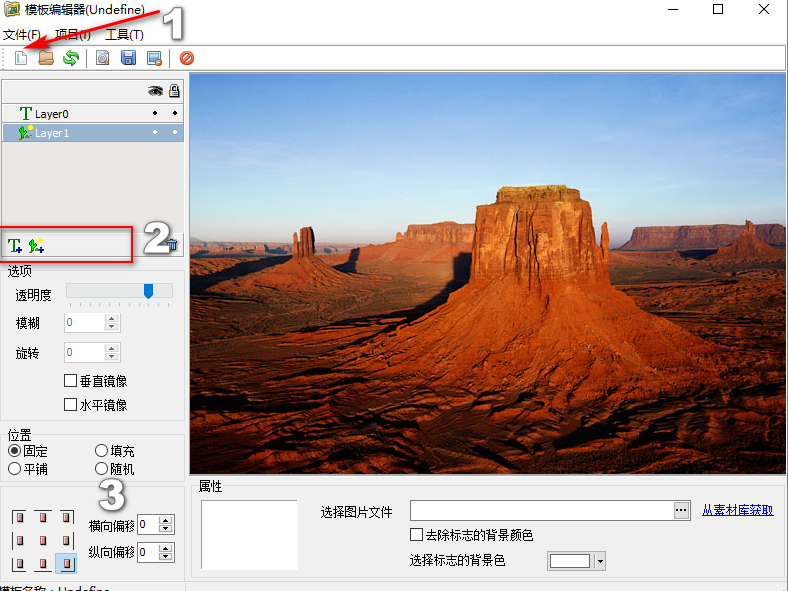Align the logo to the top-left position
Screen dimensions: 788x591
tap(19, 517)
